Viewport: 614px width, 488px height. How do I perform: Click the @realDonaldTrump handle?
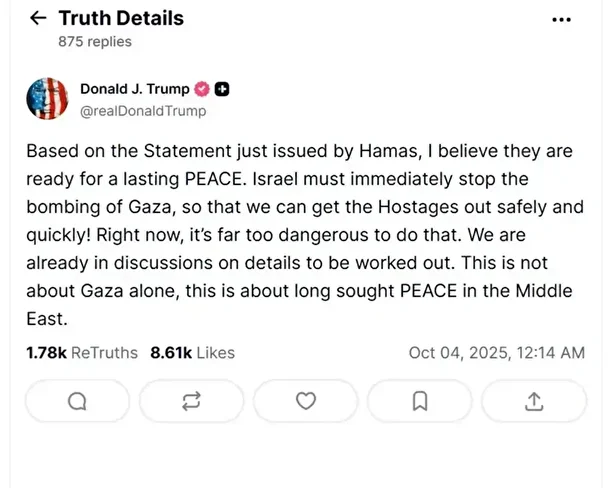coord(143,111)
